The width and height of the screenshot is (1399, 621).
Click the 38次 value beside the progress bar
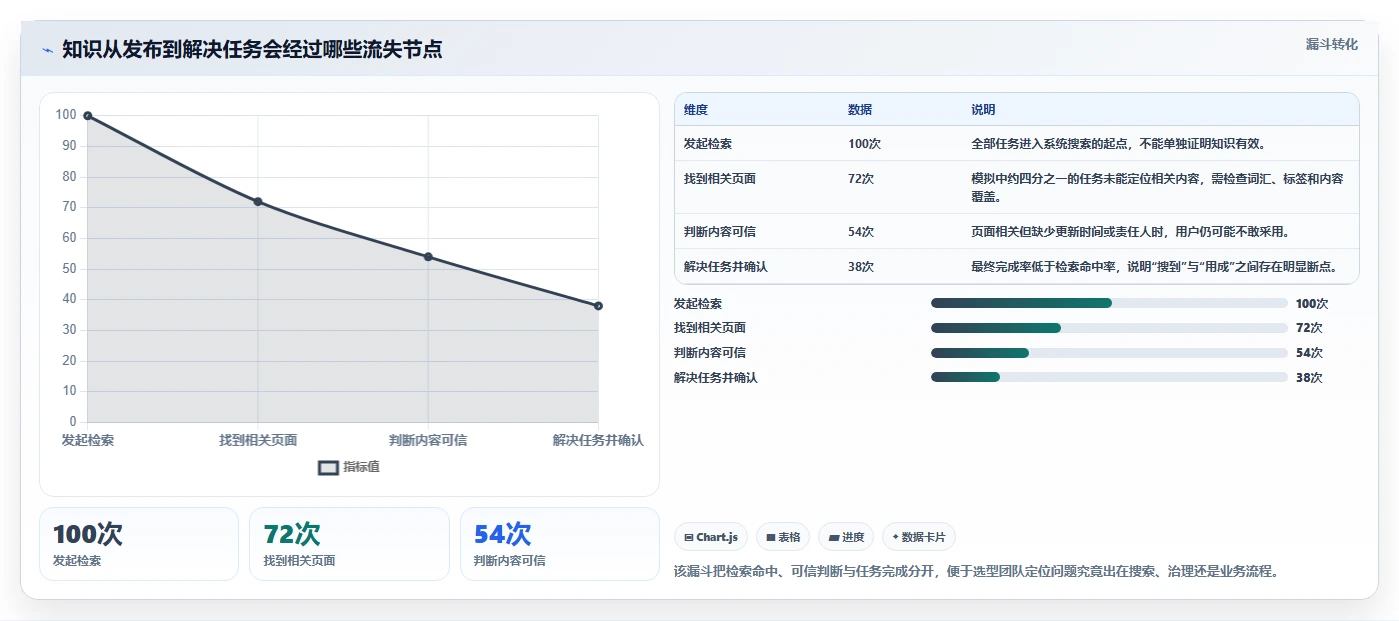tap(1309, 378)
